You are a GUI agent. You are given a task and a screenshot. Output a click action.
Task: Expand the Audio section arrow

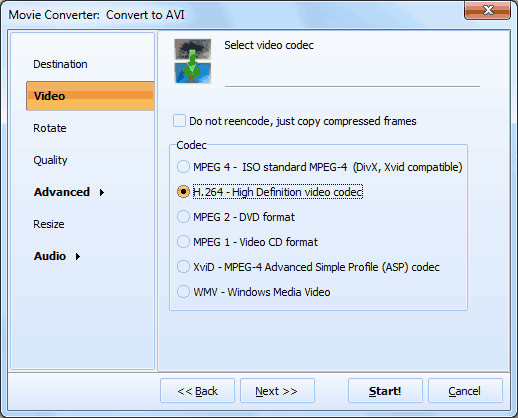click(78, 256)
